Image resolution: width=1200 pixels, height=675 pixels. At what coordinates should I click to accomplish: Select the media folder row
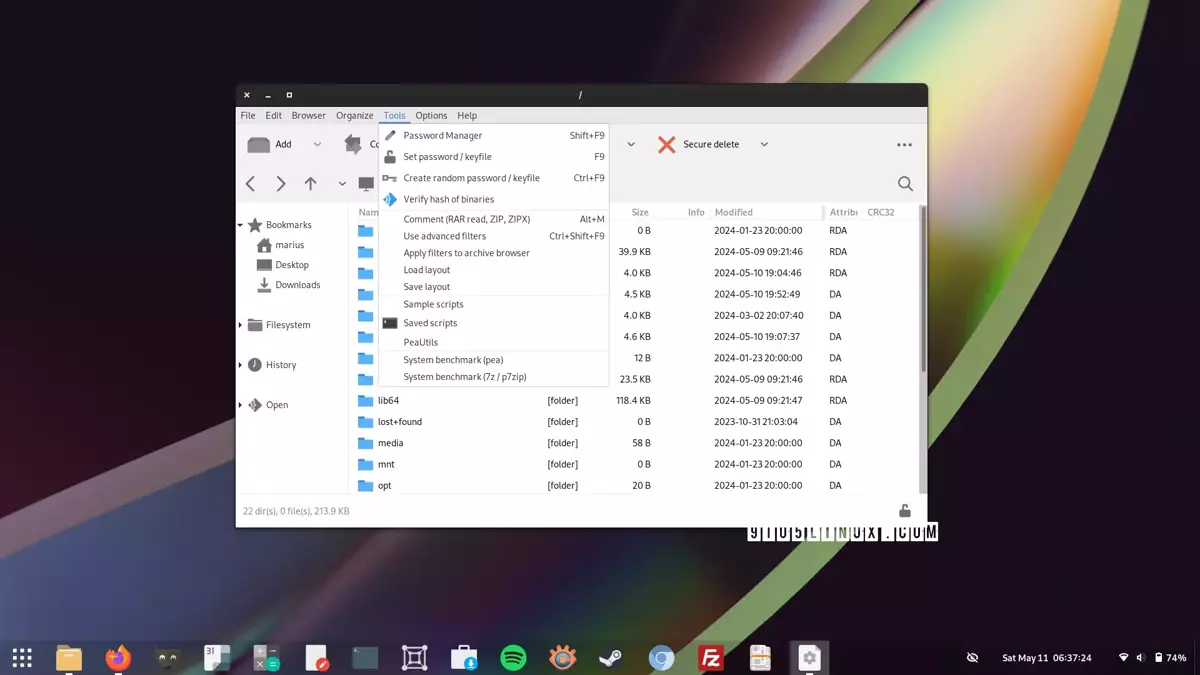coord(635,443)
